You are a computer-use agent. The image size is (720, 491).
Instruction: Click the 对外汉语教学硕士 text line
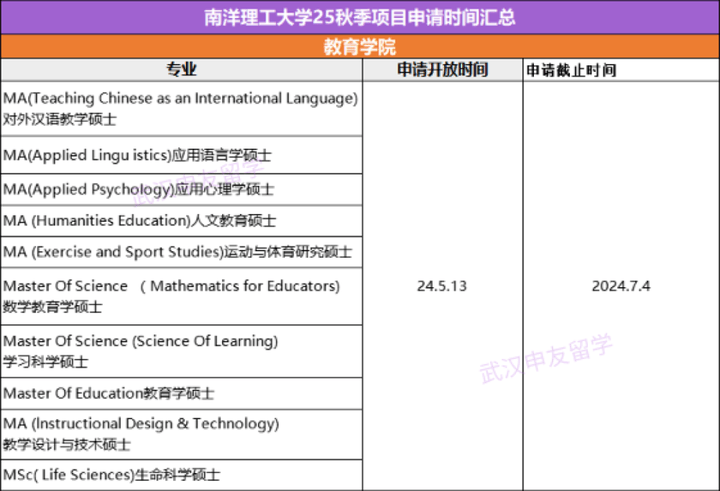(x=60, y=118)
